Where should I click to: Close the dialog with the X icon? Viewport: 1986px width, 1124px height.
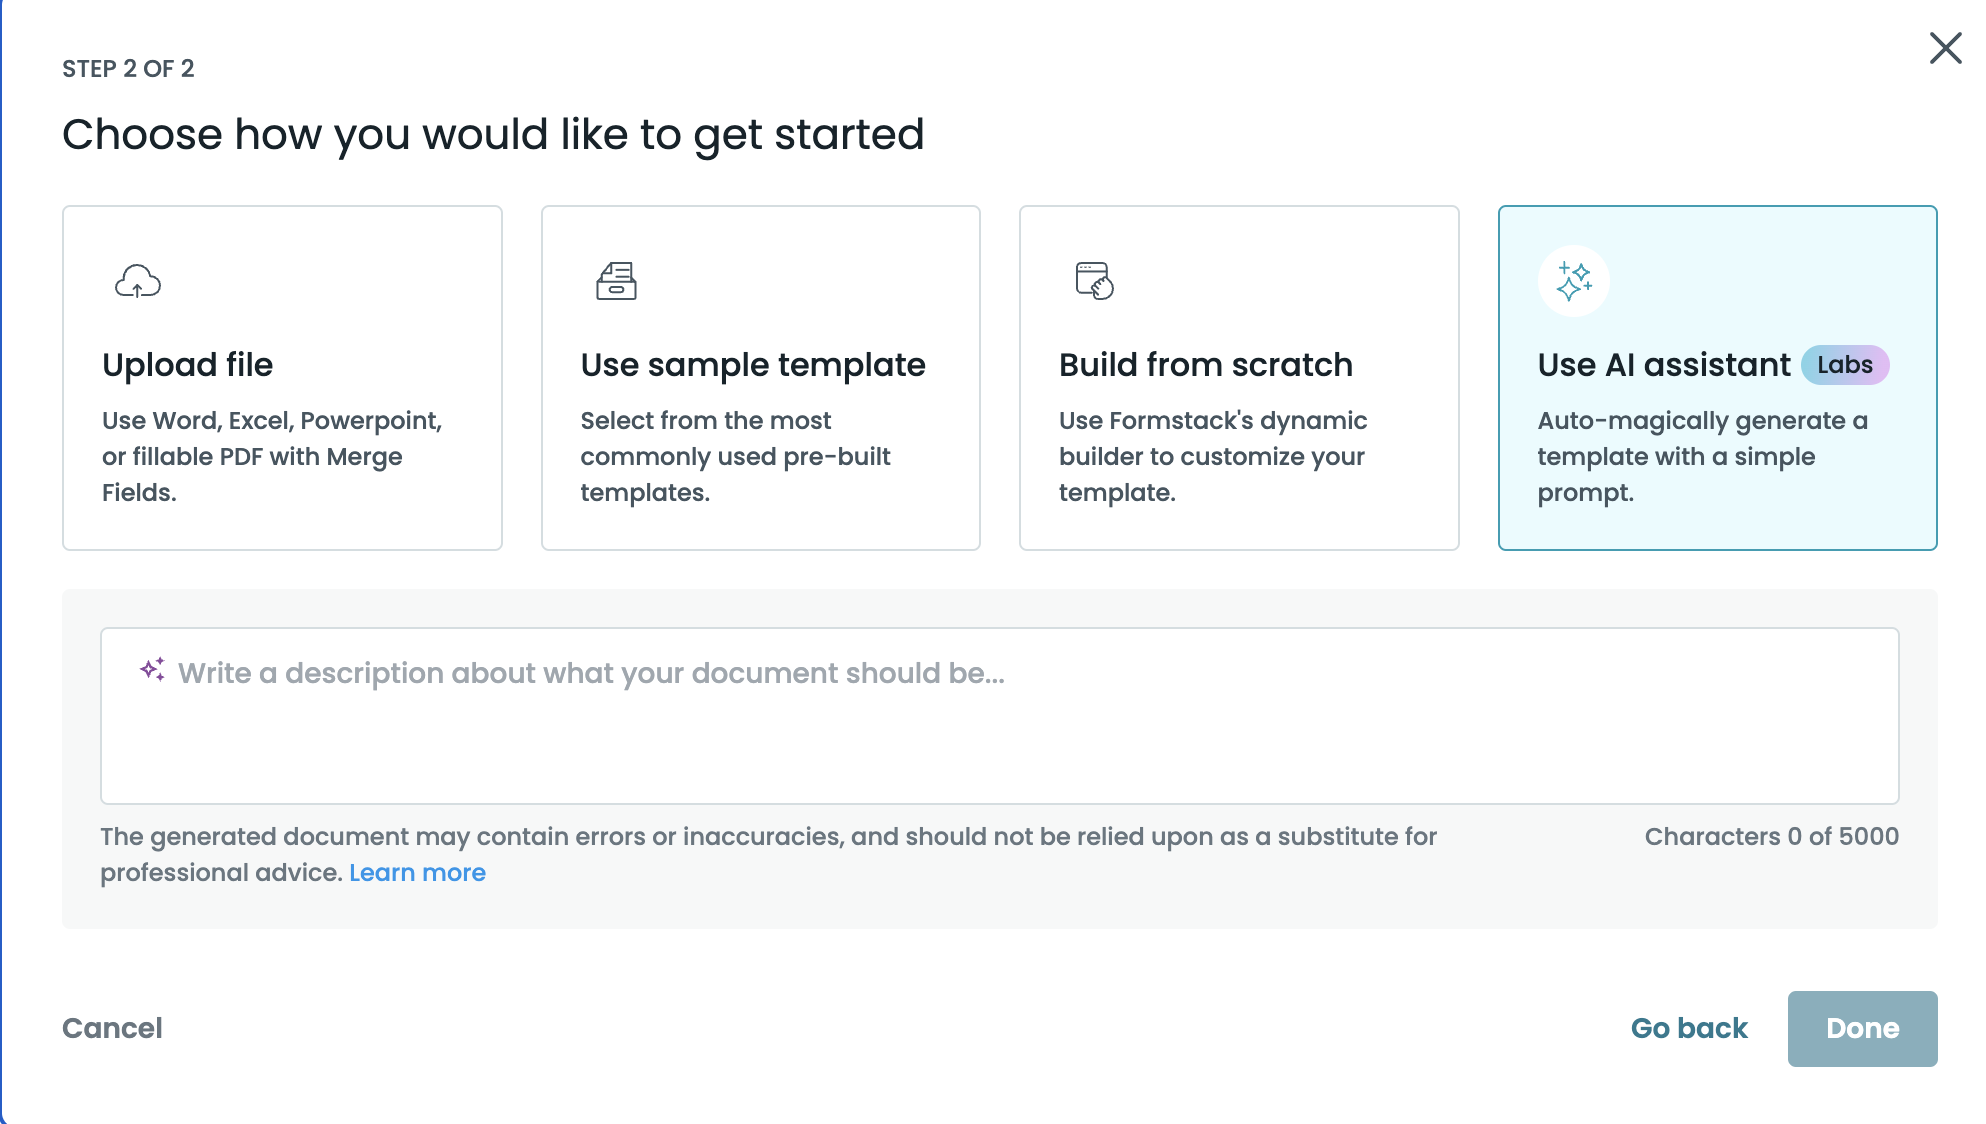coord(1944,48)
